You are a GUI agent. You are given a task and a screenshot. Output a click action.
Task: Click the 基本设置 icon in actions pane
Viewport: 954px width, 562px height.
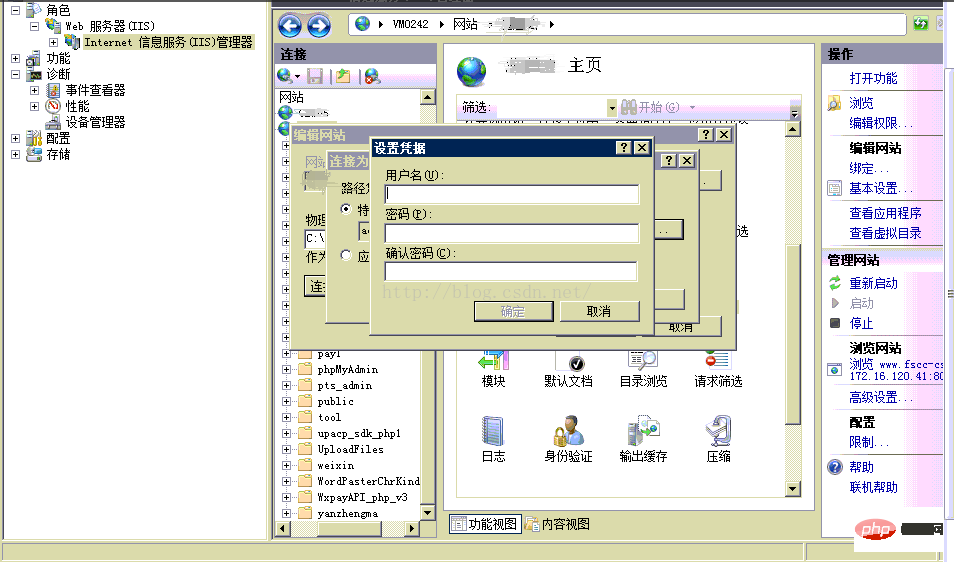click(835, 188)
